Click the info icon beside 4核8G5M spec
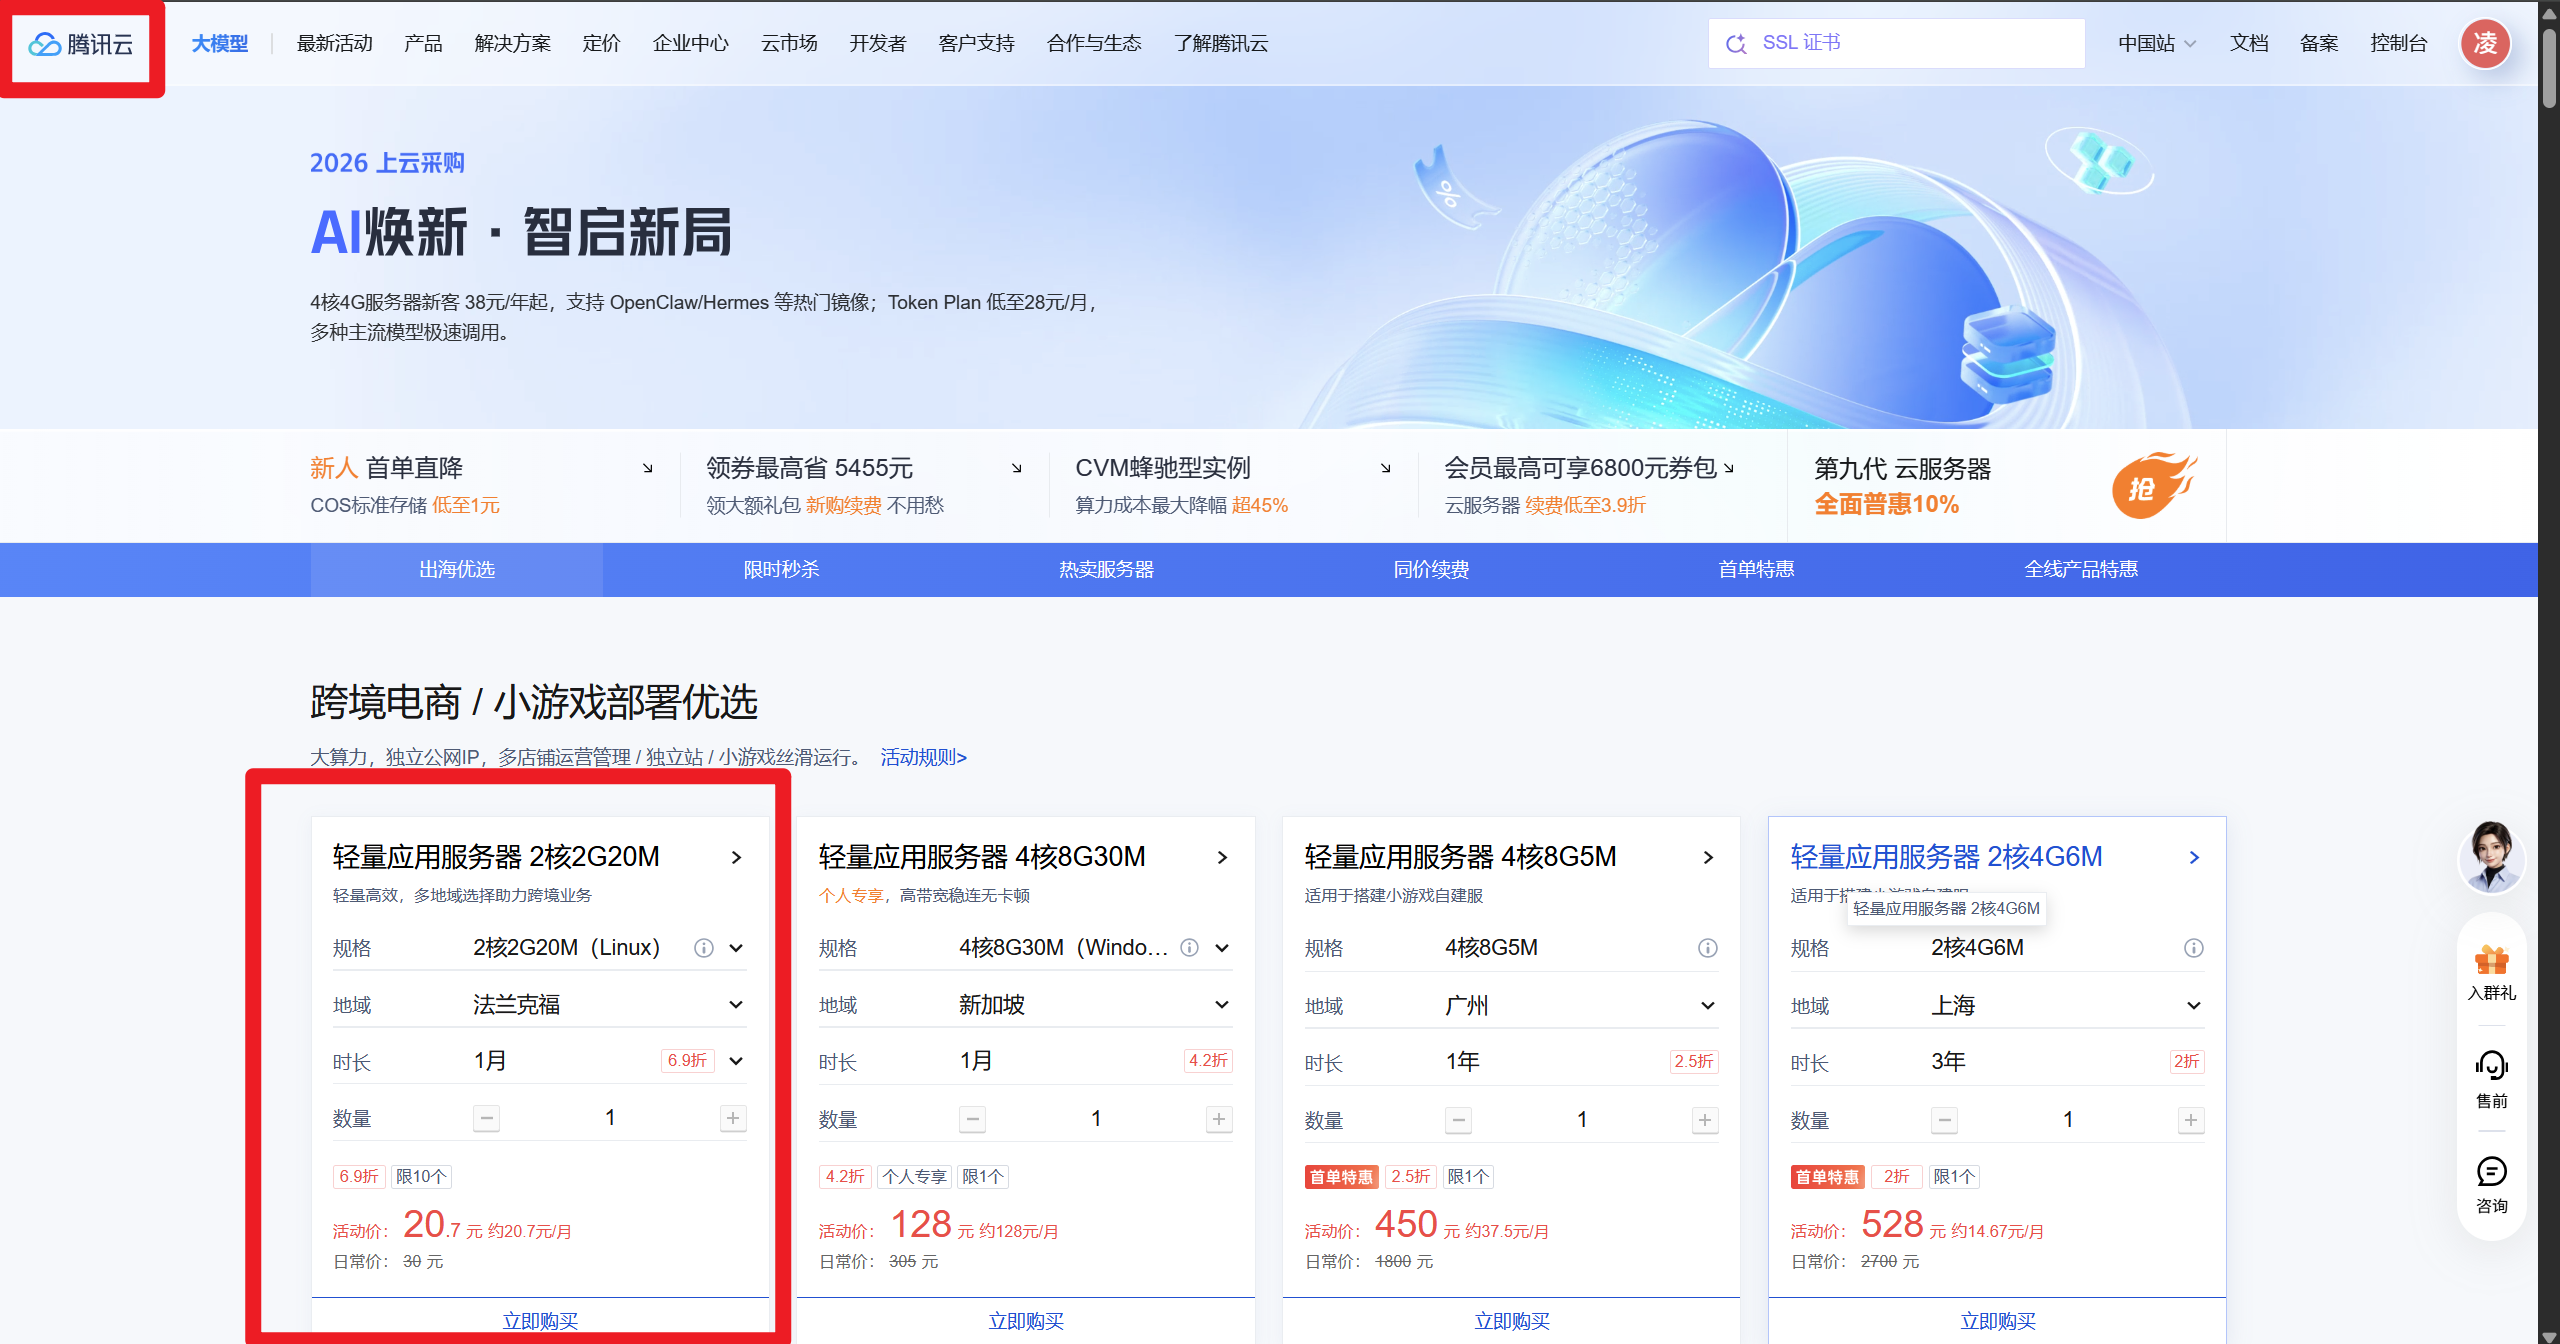The width and height of the screenshot is (2560, 1344). 1707,948
